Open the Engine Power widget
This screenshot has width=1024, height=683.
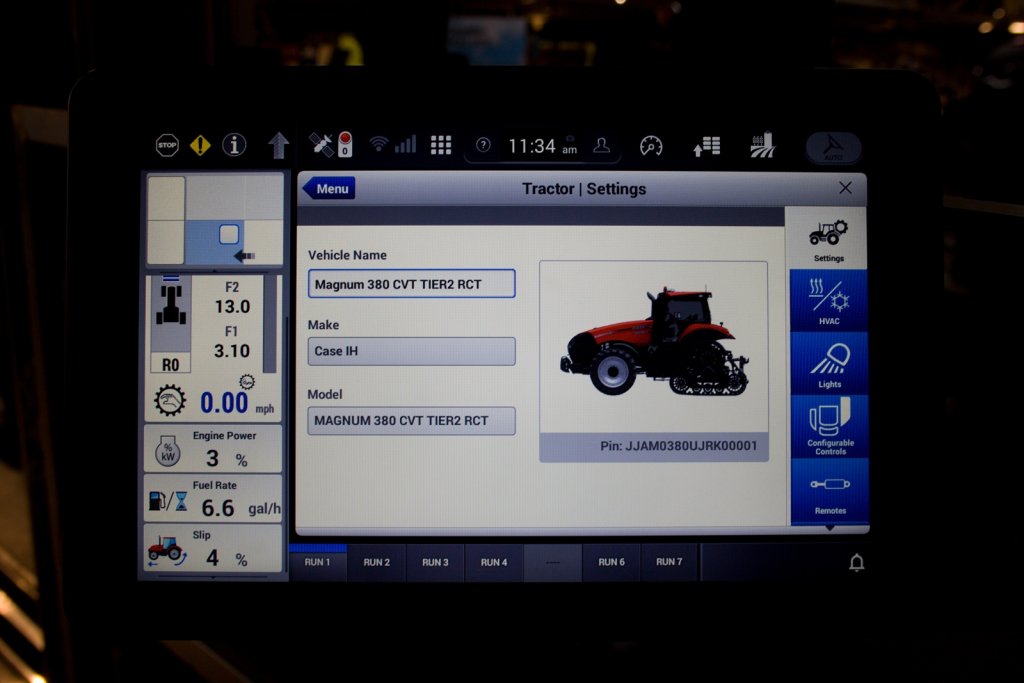(213, 449)
